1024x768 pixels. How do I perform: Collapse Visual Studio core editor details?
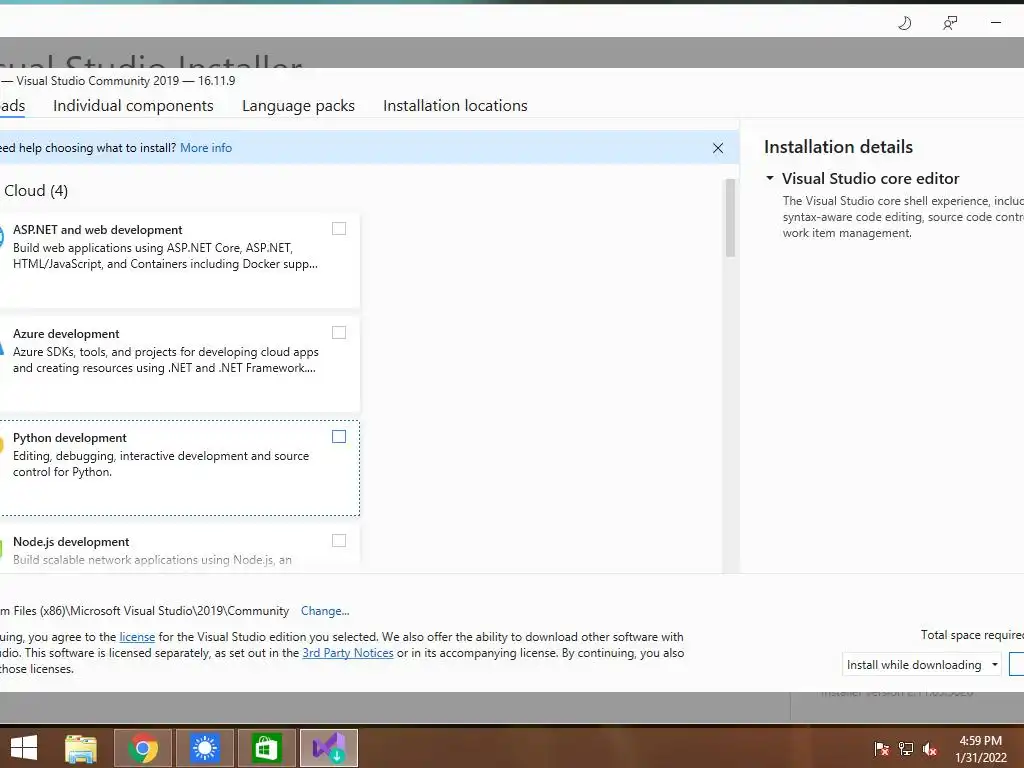click(770, 178)
